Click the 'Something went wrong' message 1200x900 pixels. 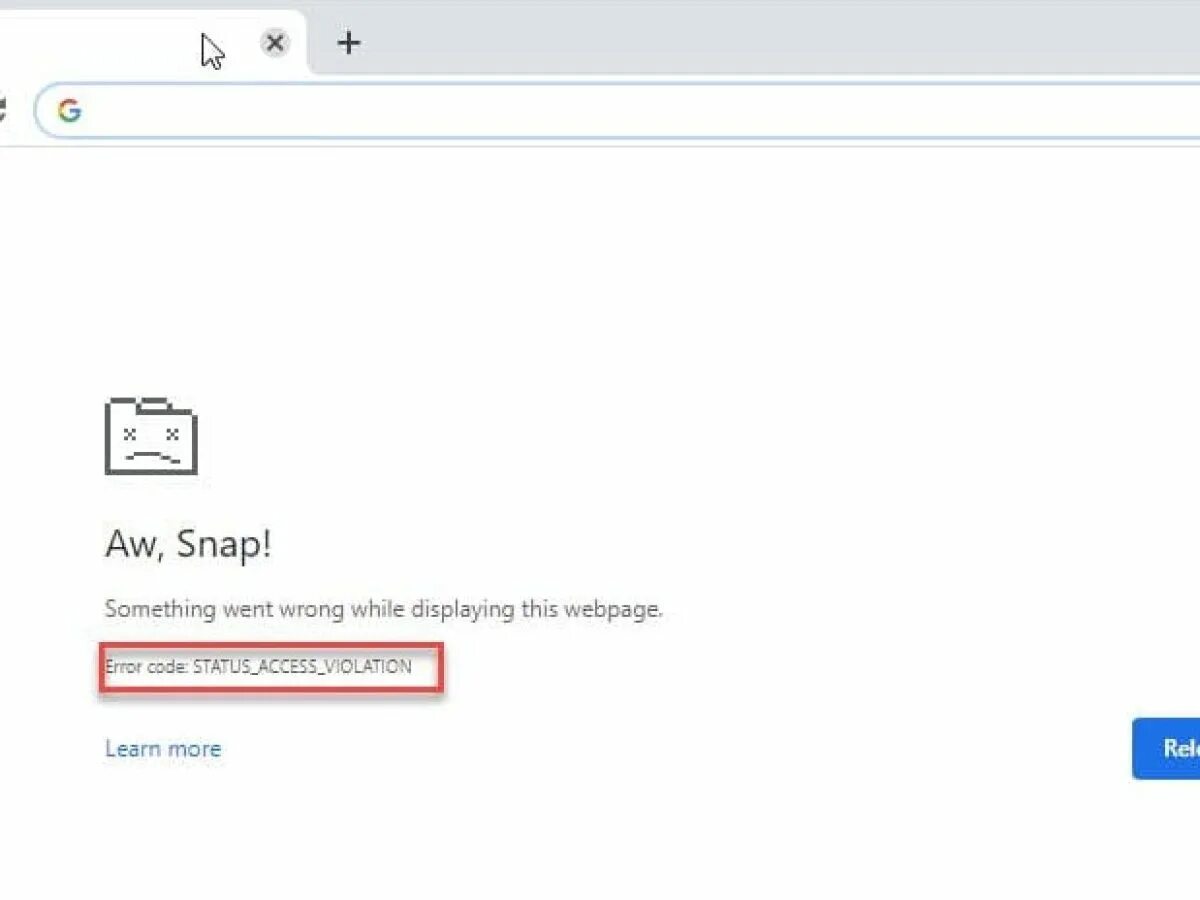[384, 609]
